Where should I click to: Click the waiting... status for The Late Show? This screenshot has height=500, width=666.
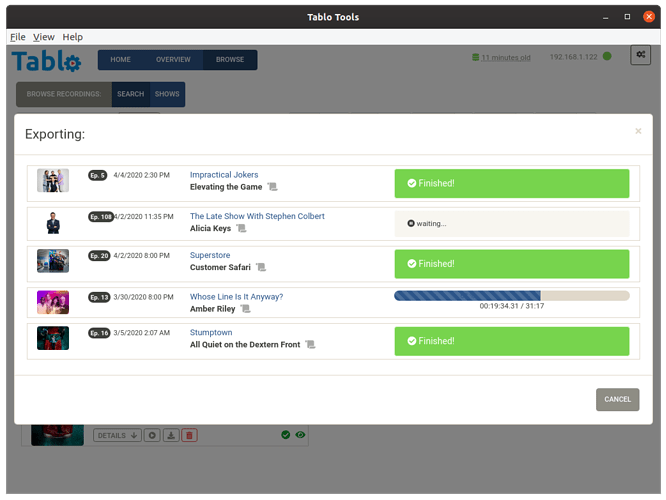(512, 224)
